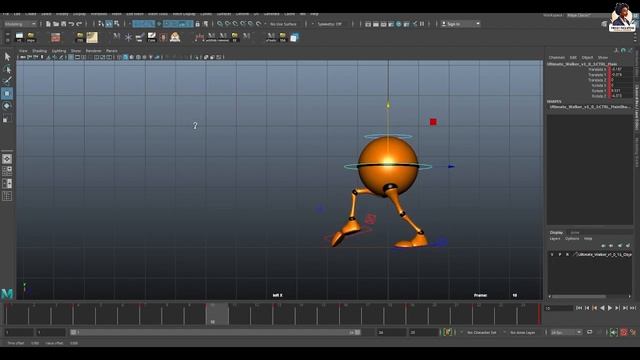Switch to two-pane side-by-side layout
Viewport: 640px width, 360px height.
pyautogui.click(x=7, y=184)
